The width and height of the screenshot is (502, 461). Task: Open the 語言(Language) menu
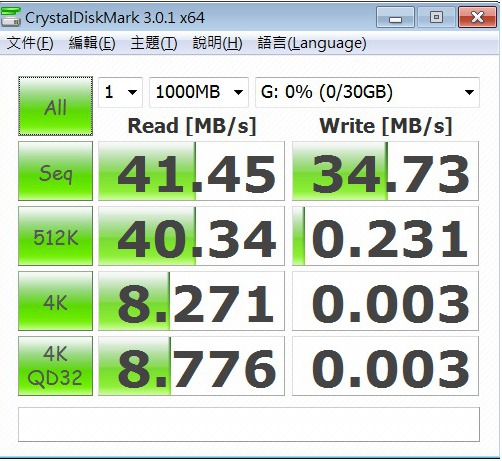312,43
